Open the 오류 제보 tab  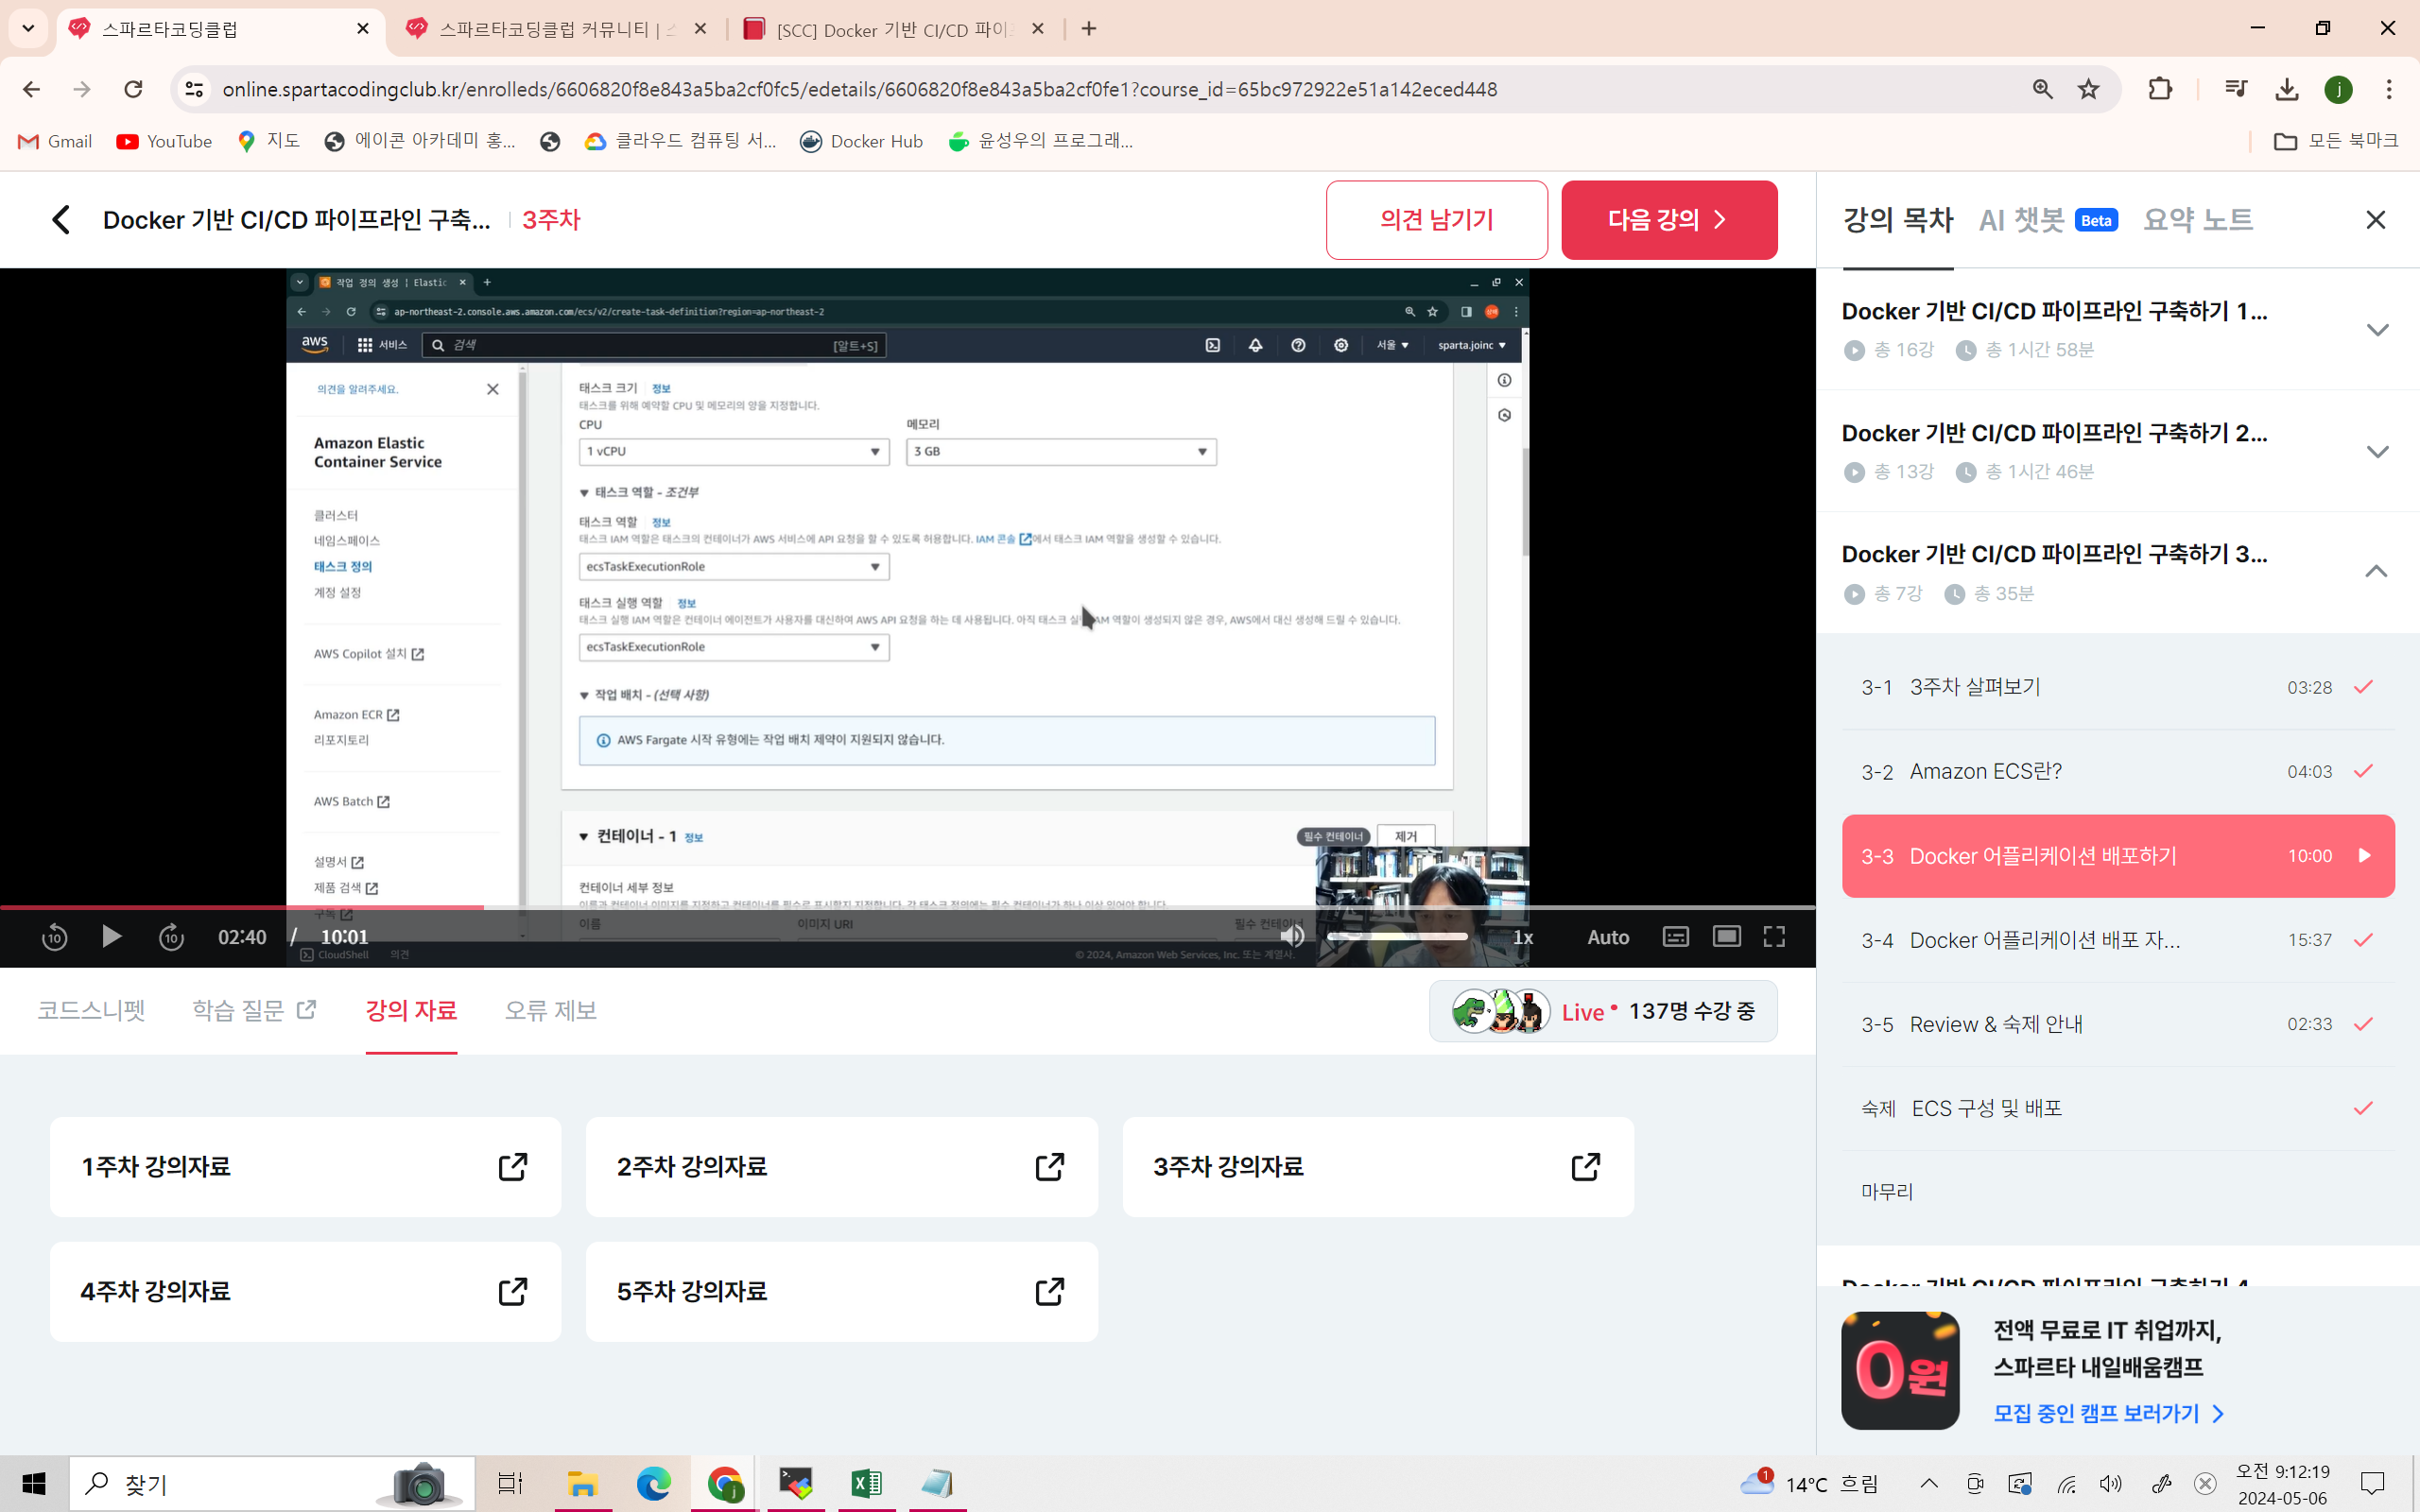coord(551,1010)
